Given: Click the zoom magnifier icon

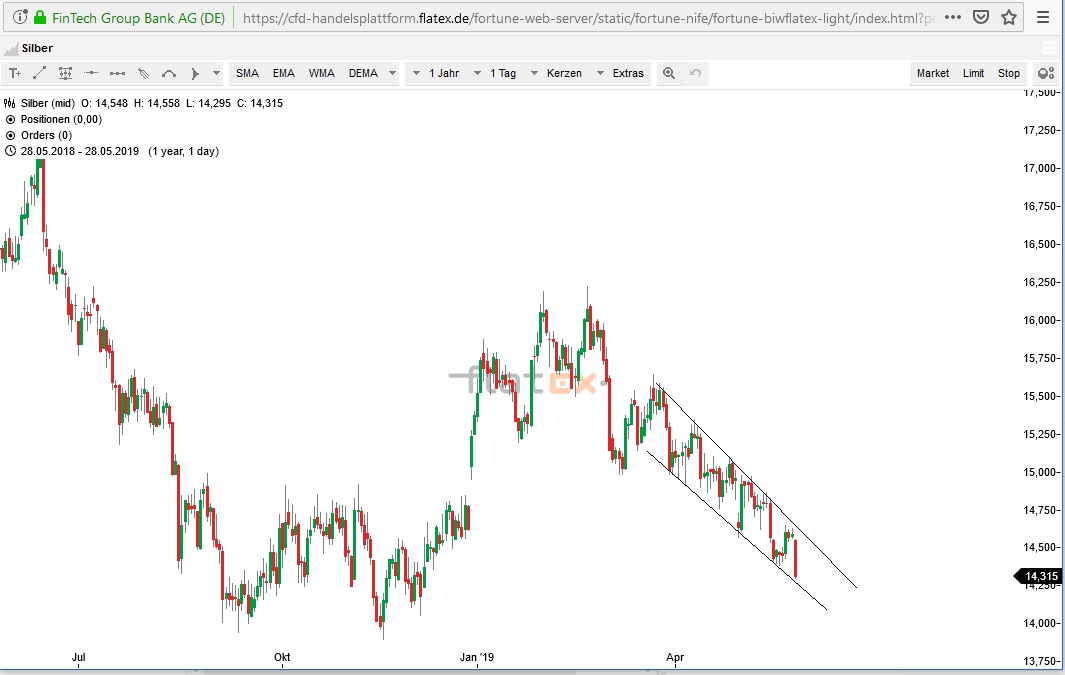Looking at the screenshot, I should point(669,73).
